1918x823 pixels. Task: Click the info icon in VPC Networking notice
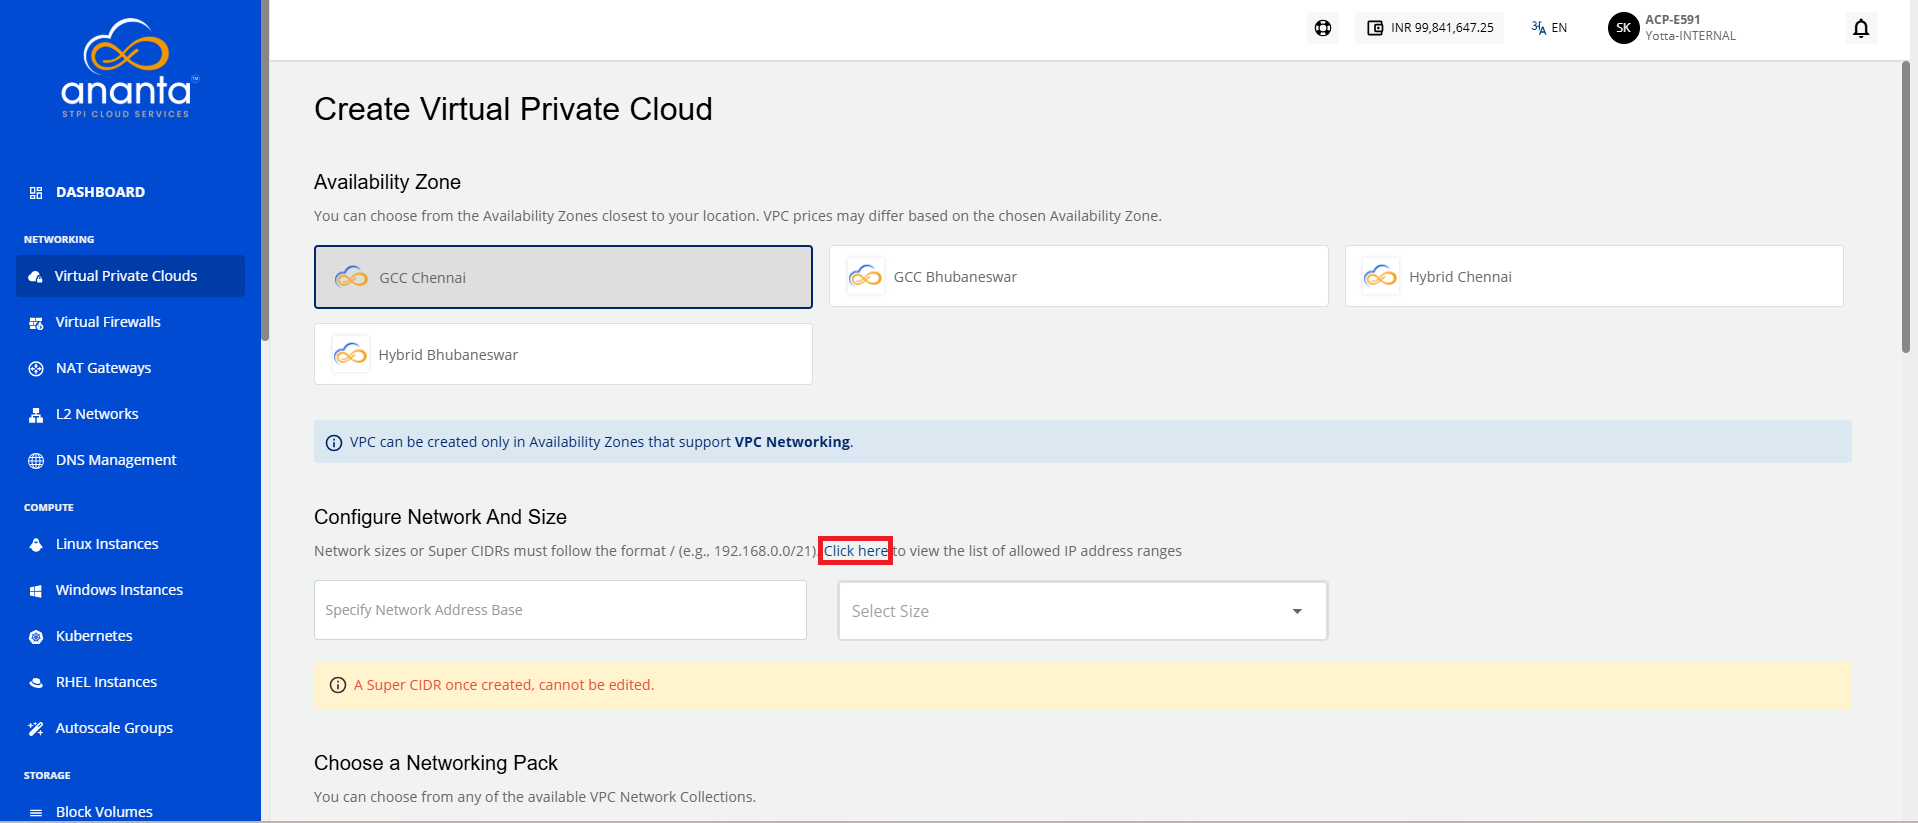click(334, 443)
